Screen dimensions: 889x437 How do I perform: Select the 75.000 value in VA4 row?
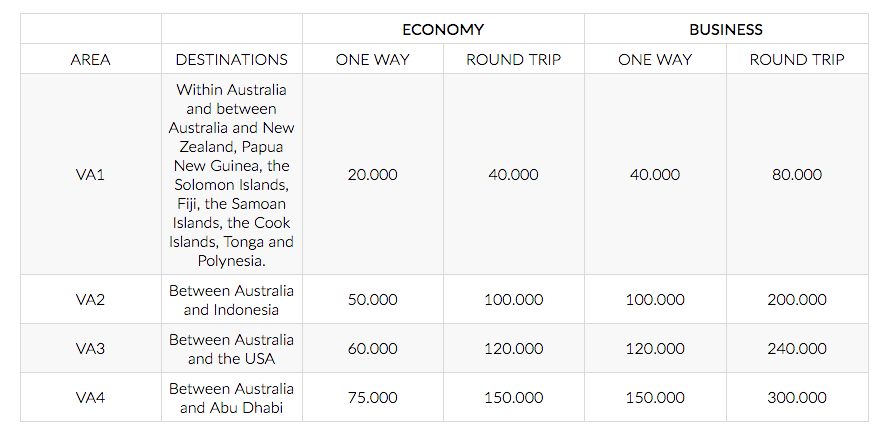coord(372,397)
